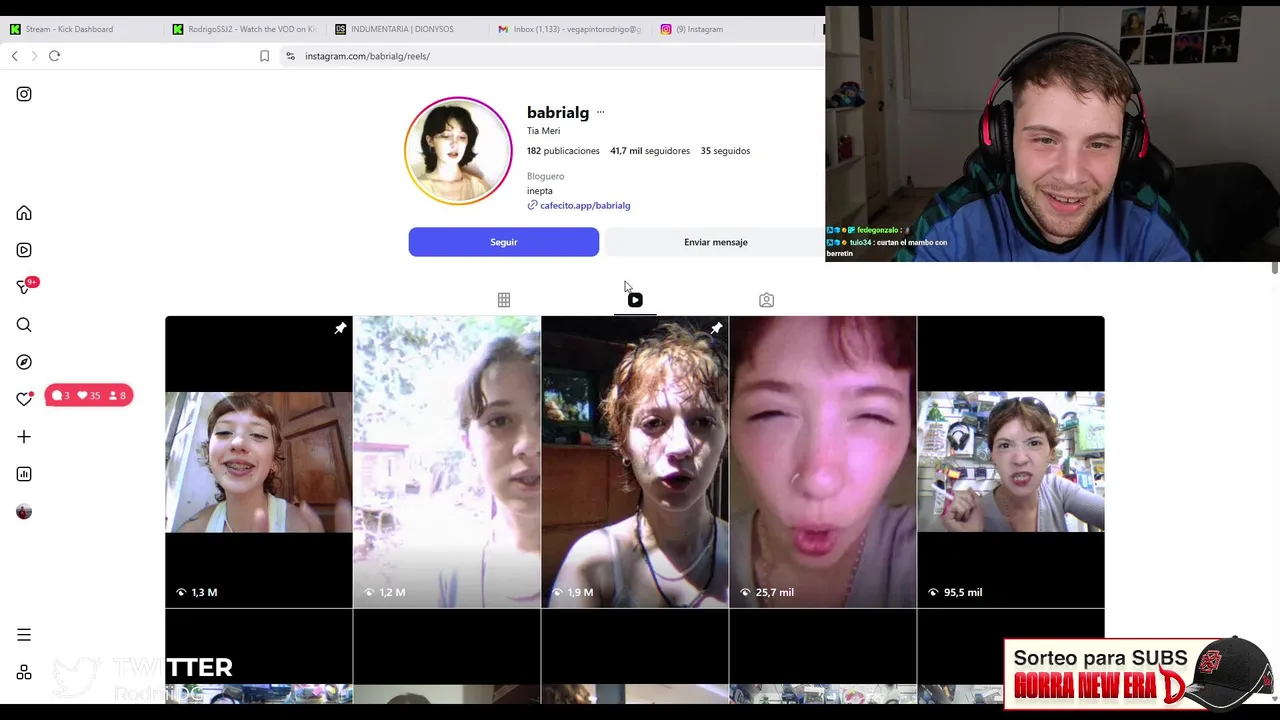
Task: Click 182 publicaciones count
Action: (x=563, y=151)
